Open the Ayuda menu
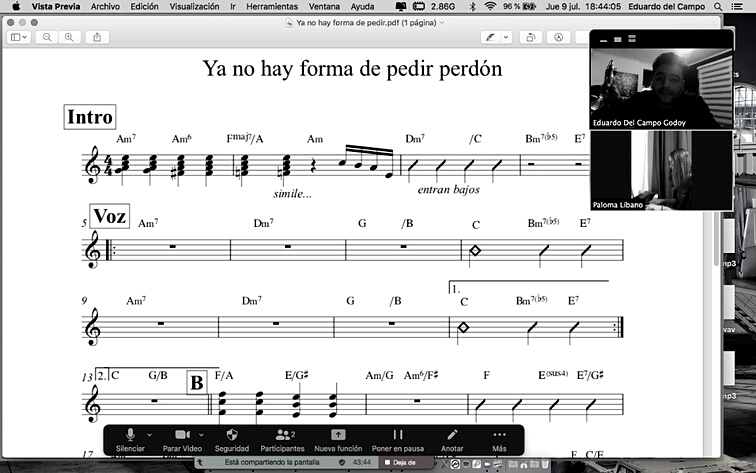This screenshot has width=756, height=473. click(362, 6)
